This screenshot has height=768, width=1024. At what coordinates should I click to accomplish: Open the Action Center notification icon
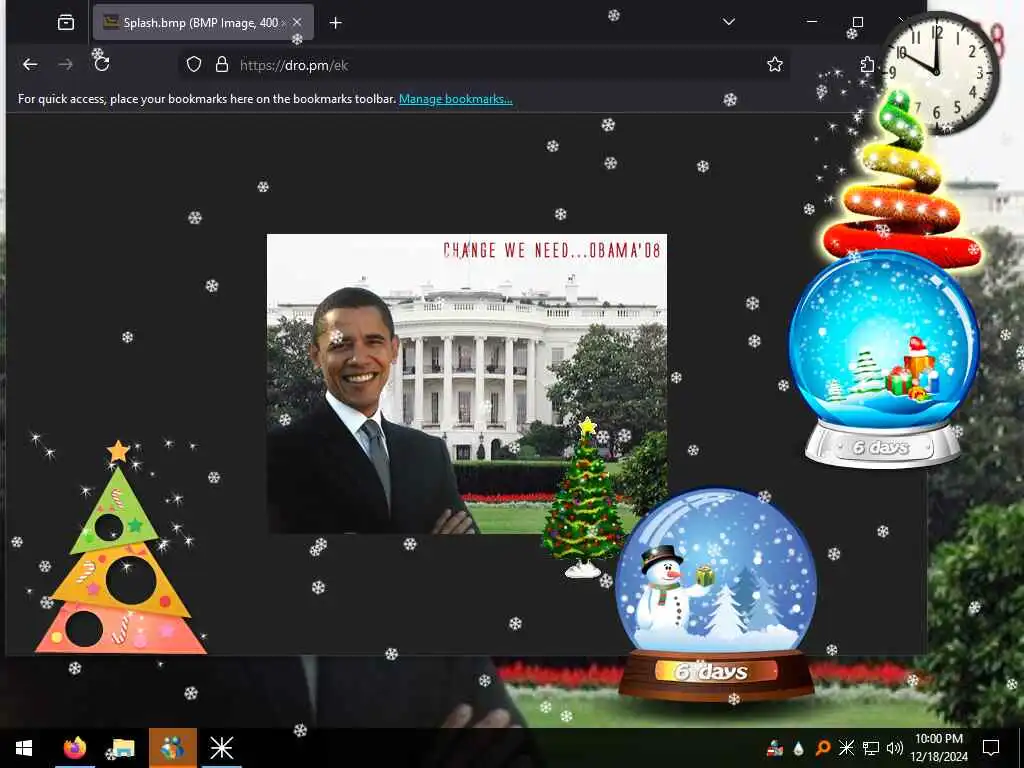tap(991, 748)
